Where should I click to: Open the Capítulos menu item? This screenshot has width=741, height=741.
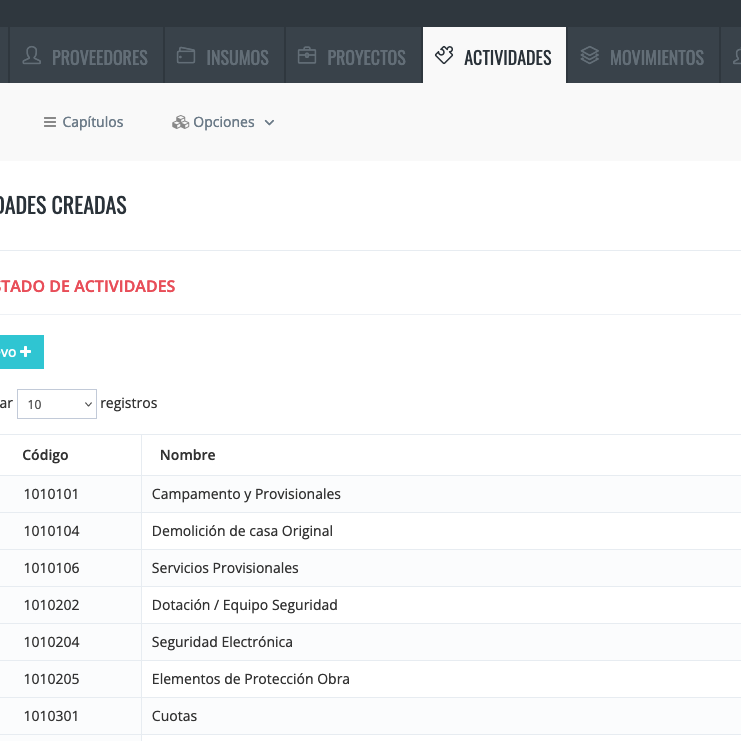92,122
